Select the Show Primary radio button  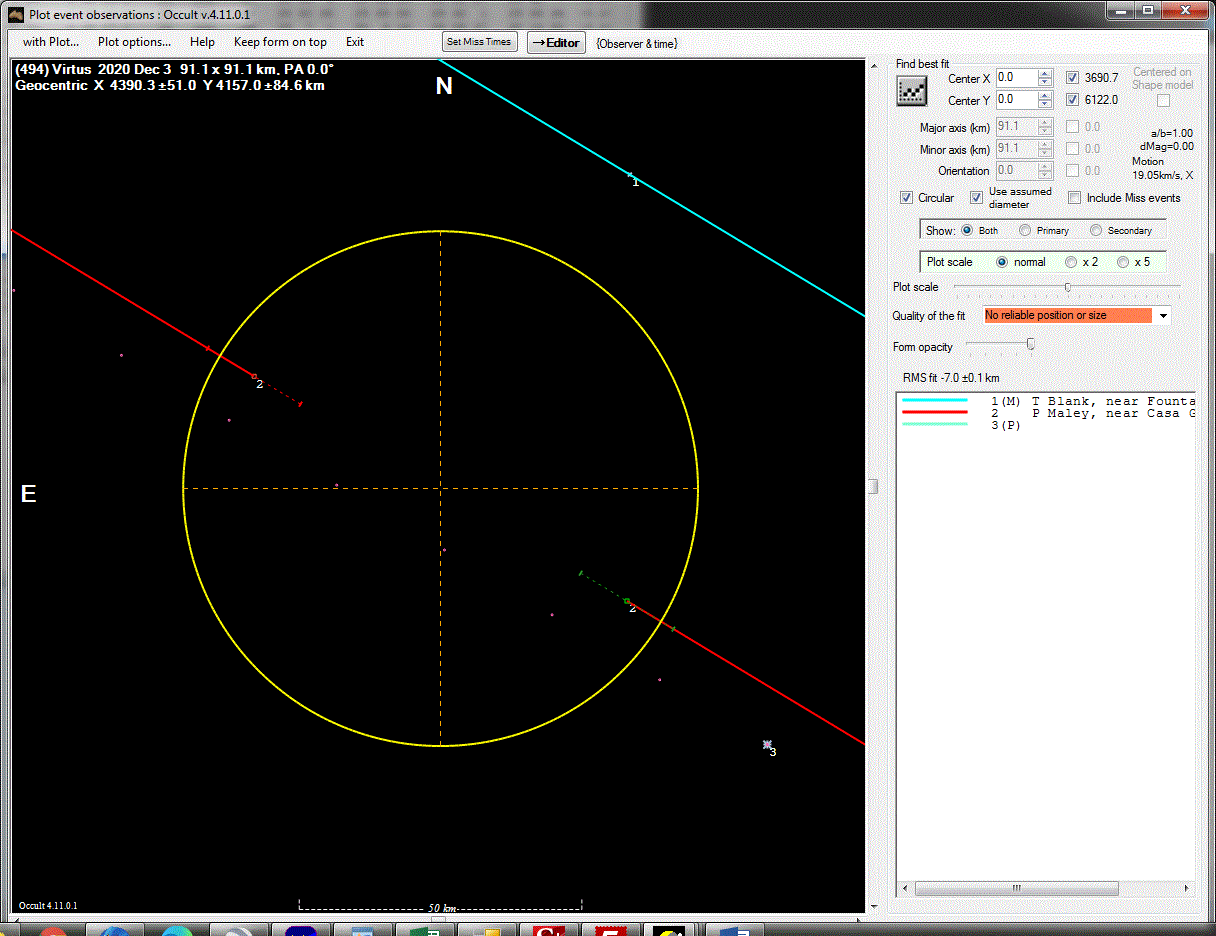(1025, 230)
